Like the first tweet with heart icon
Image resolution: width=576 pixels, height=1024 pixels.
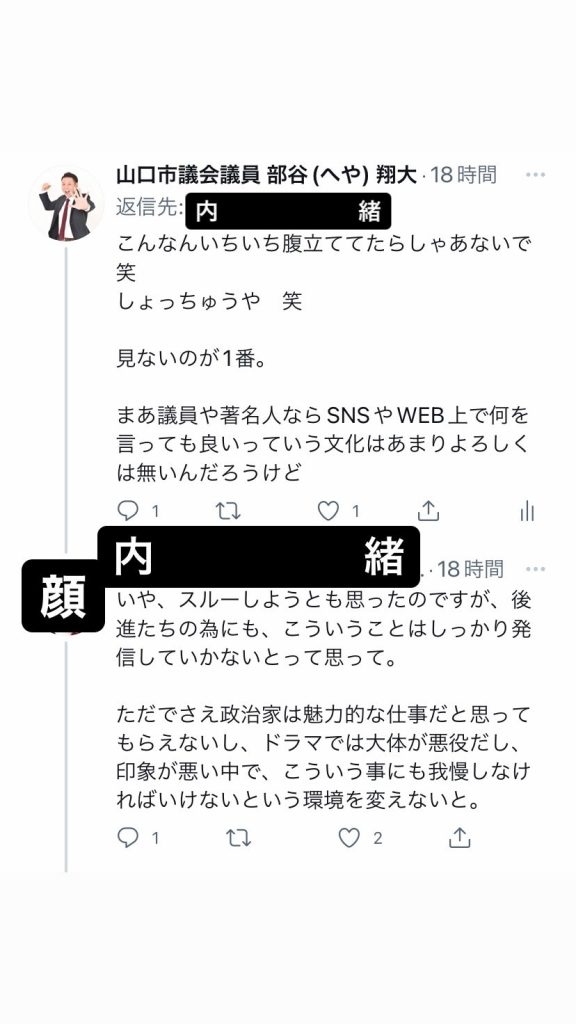328,511
